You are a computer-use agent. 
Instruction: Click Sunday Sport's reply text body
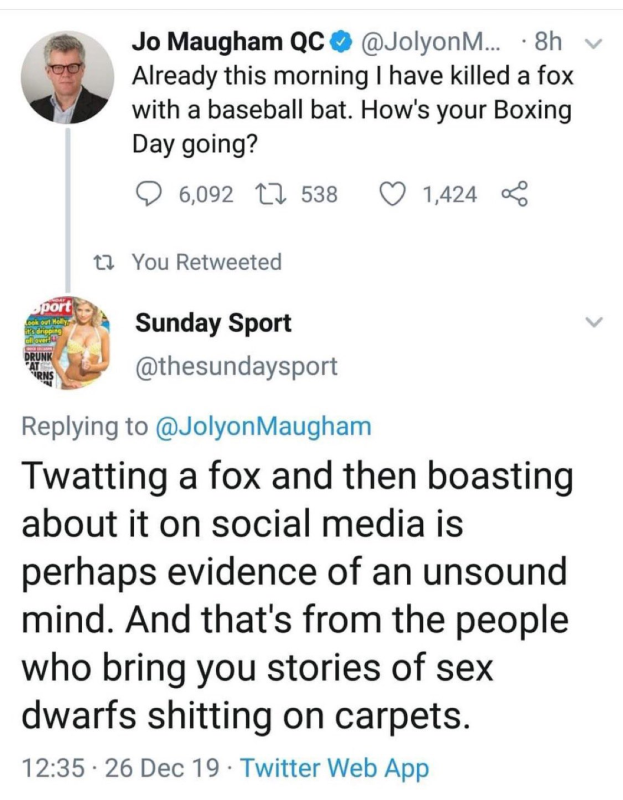click(300, 595)
